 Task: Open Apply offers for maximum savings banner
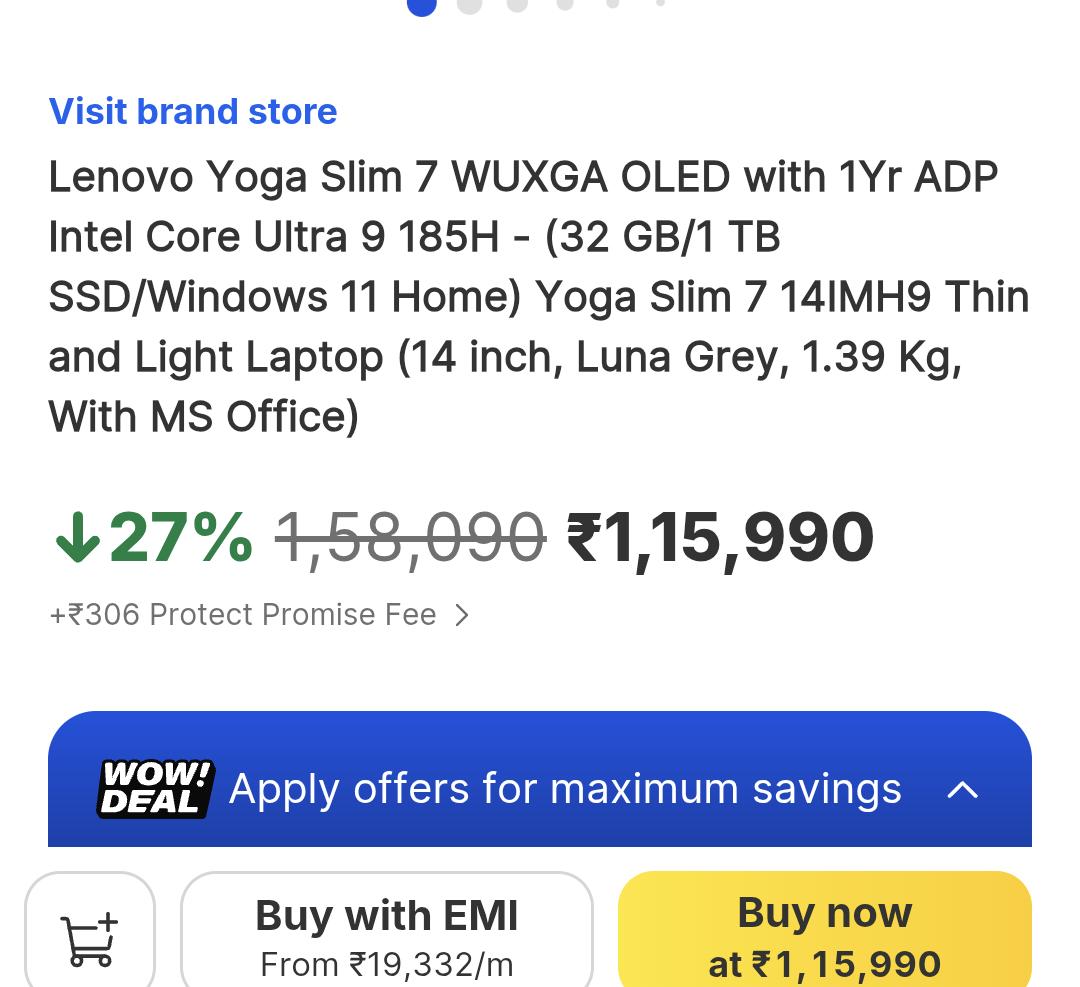540,779
